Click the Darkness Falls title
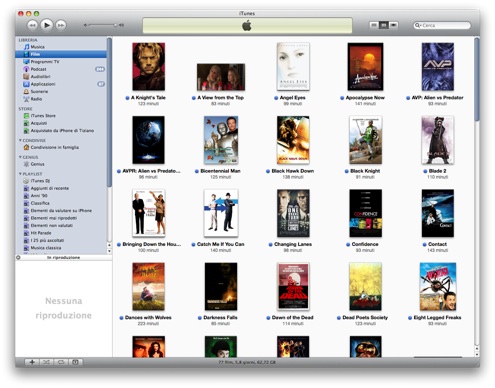This screenshot has width=495, height=388. pos(220,318)
